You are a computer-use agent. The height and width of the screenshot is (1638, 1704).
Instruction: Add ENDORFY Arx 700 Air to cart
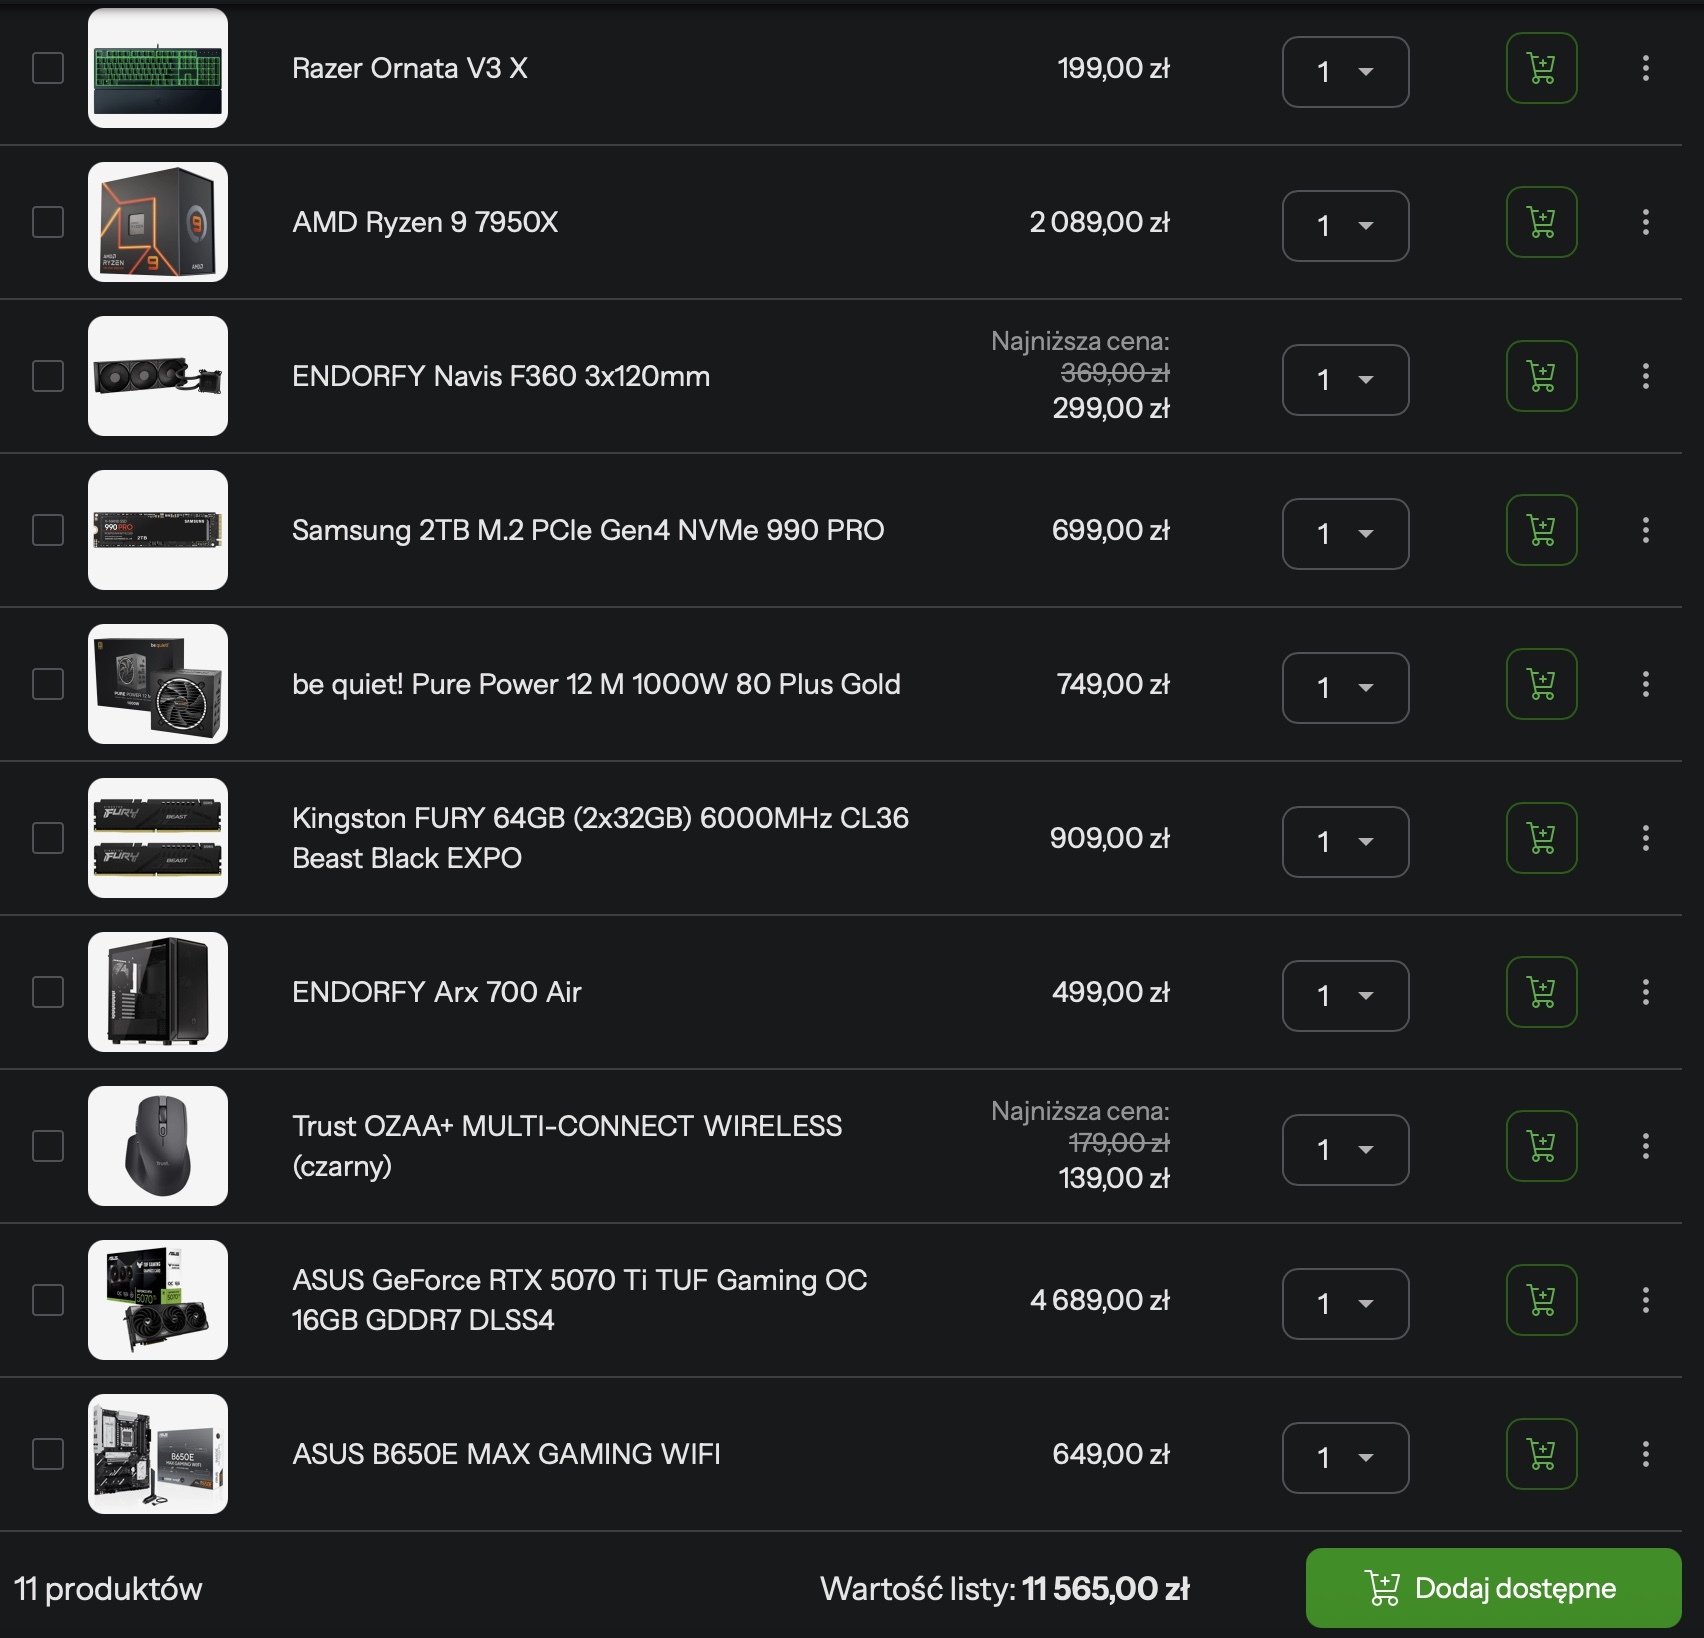click(1541, 993)
